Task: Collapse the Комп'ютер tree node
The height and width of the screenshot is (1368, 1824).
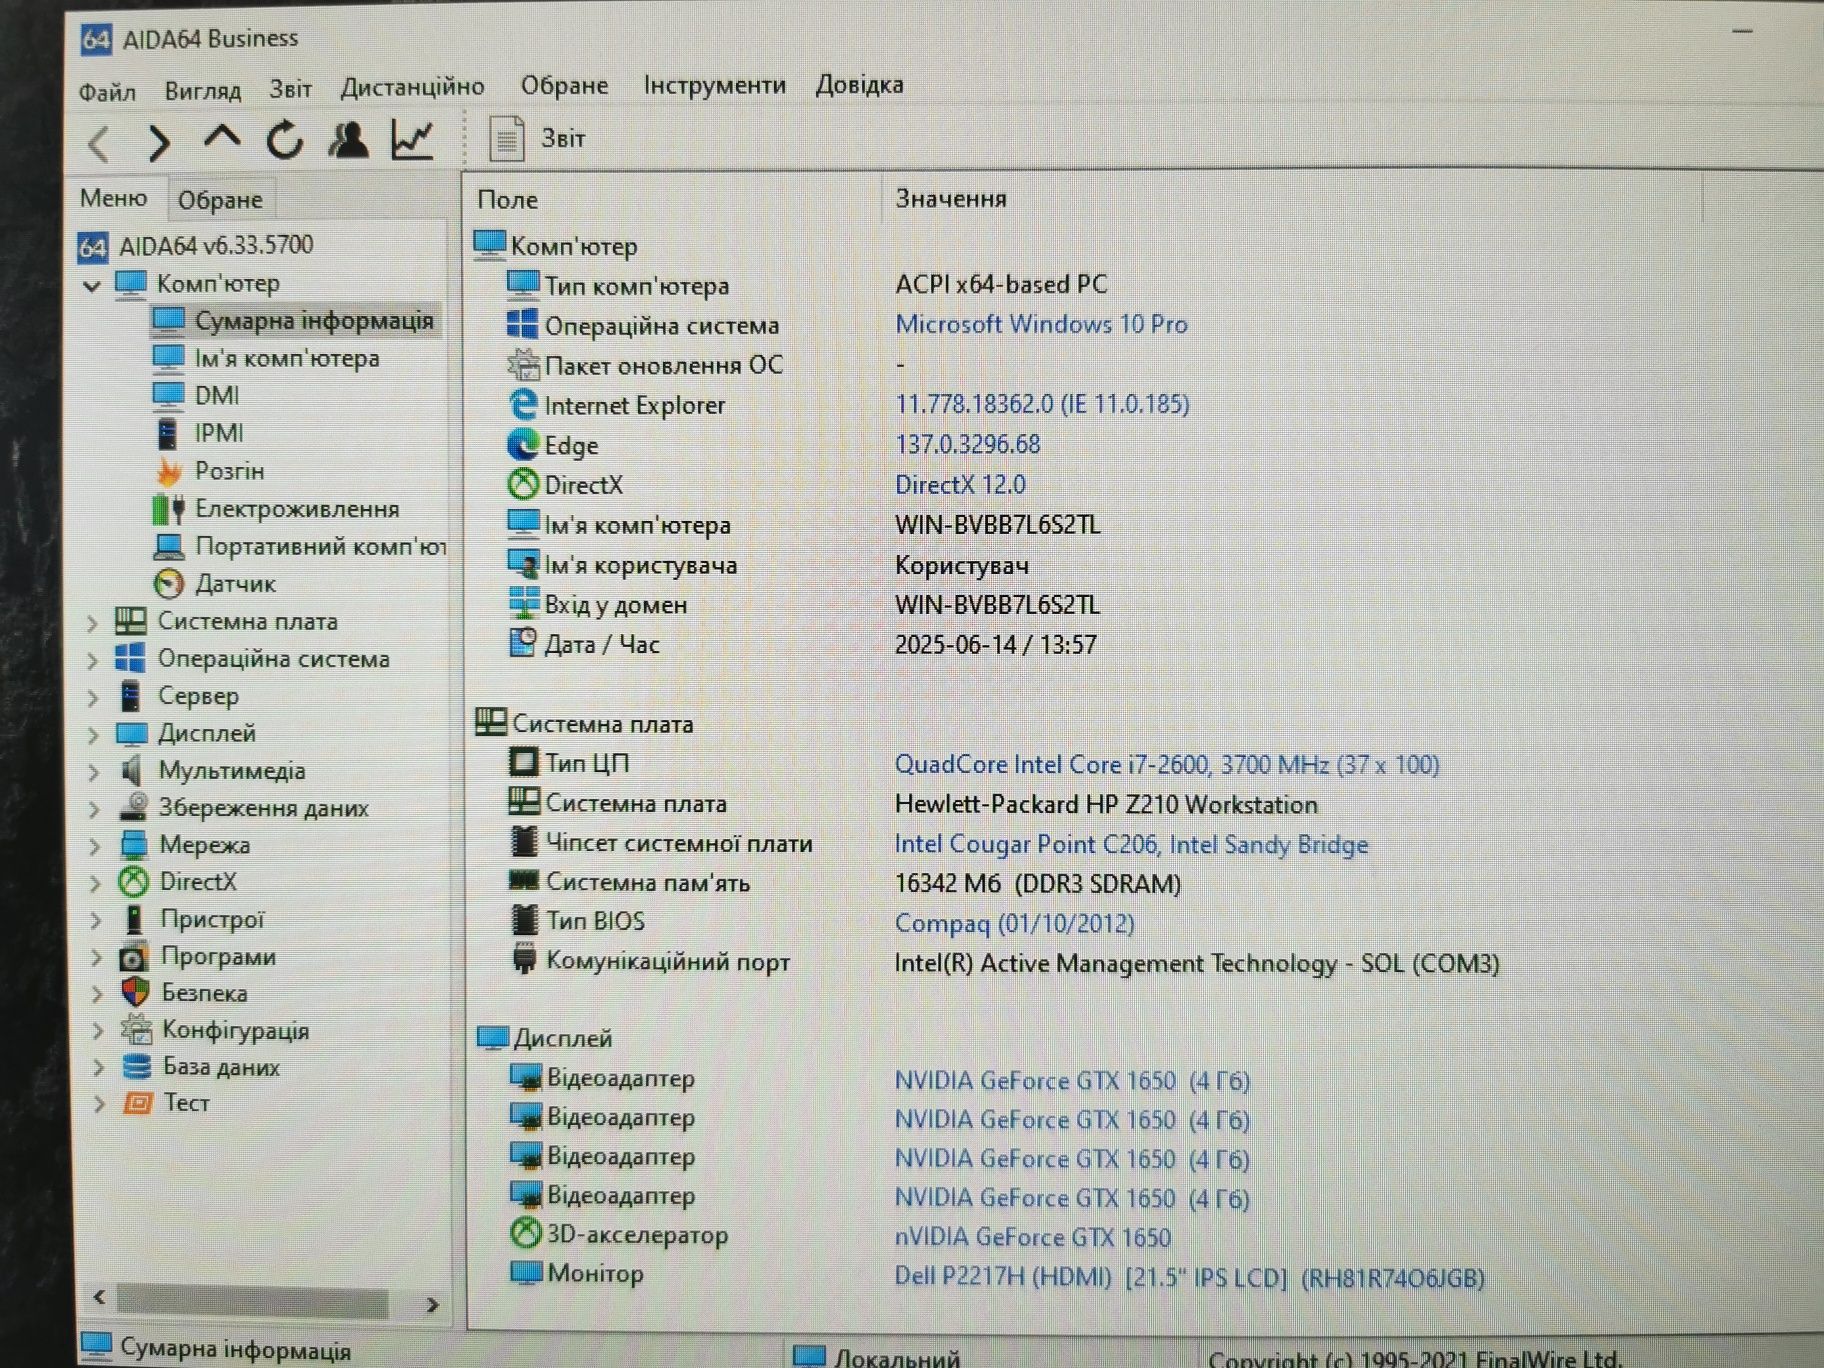Action: coord(92,286)
